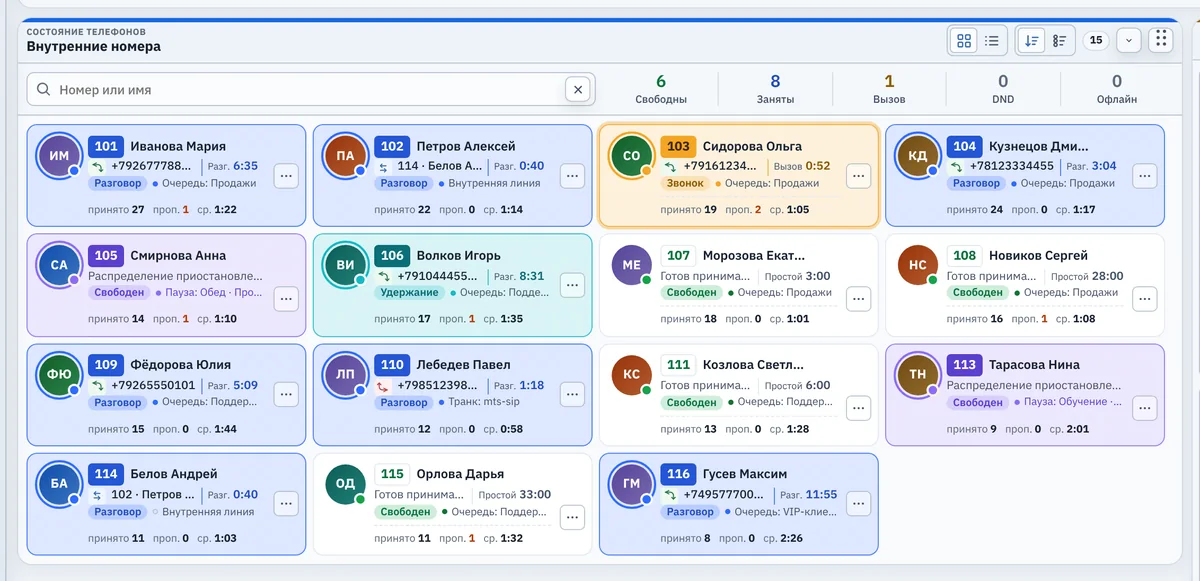Open the more menu on Сидорова Ольга's card
The image size is (1200, 581).
click(x=858, y=175)
